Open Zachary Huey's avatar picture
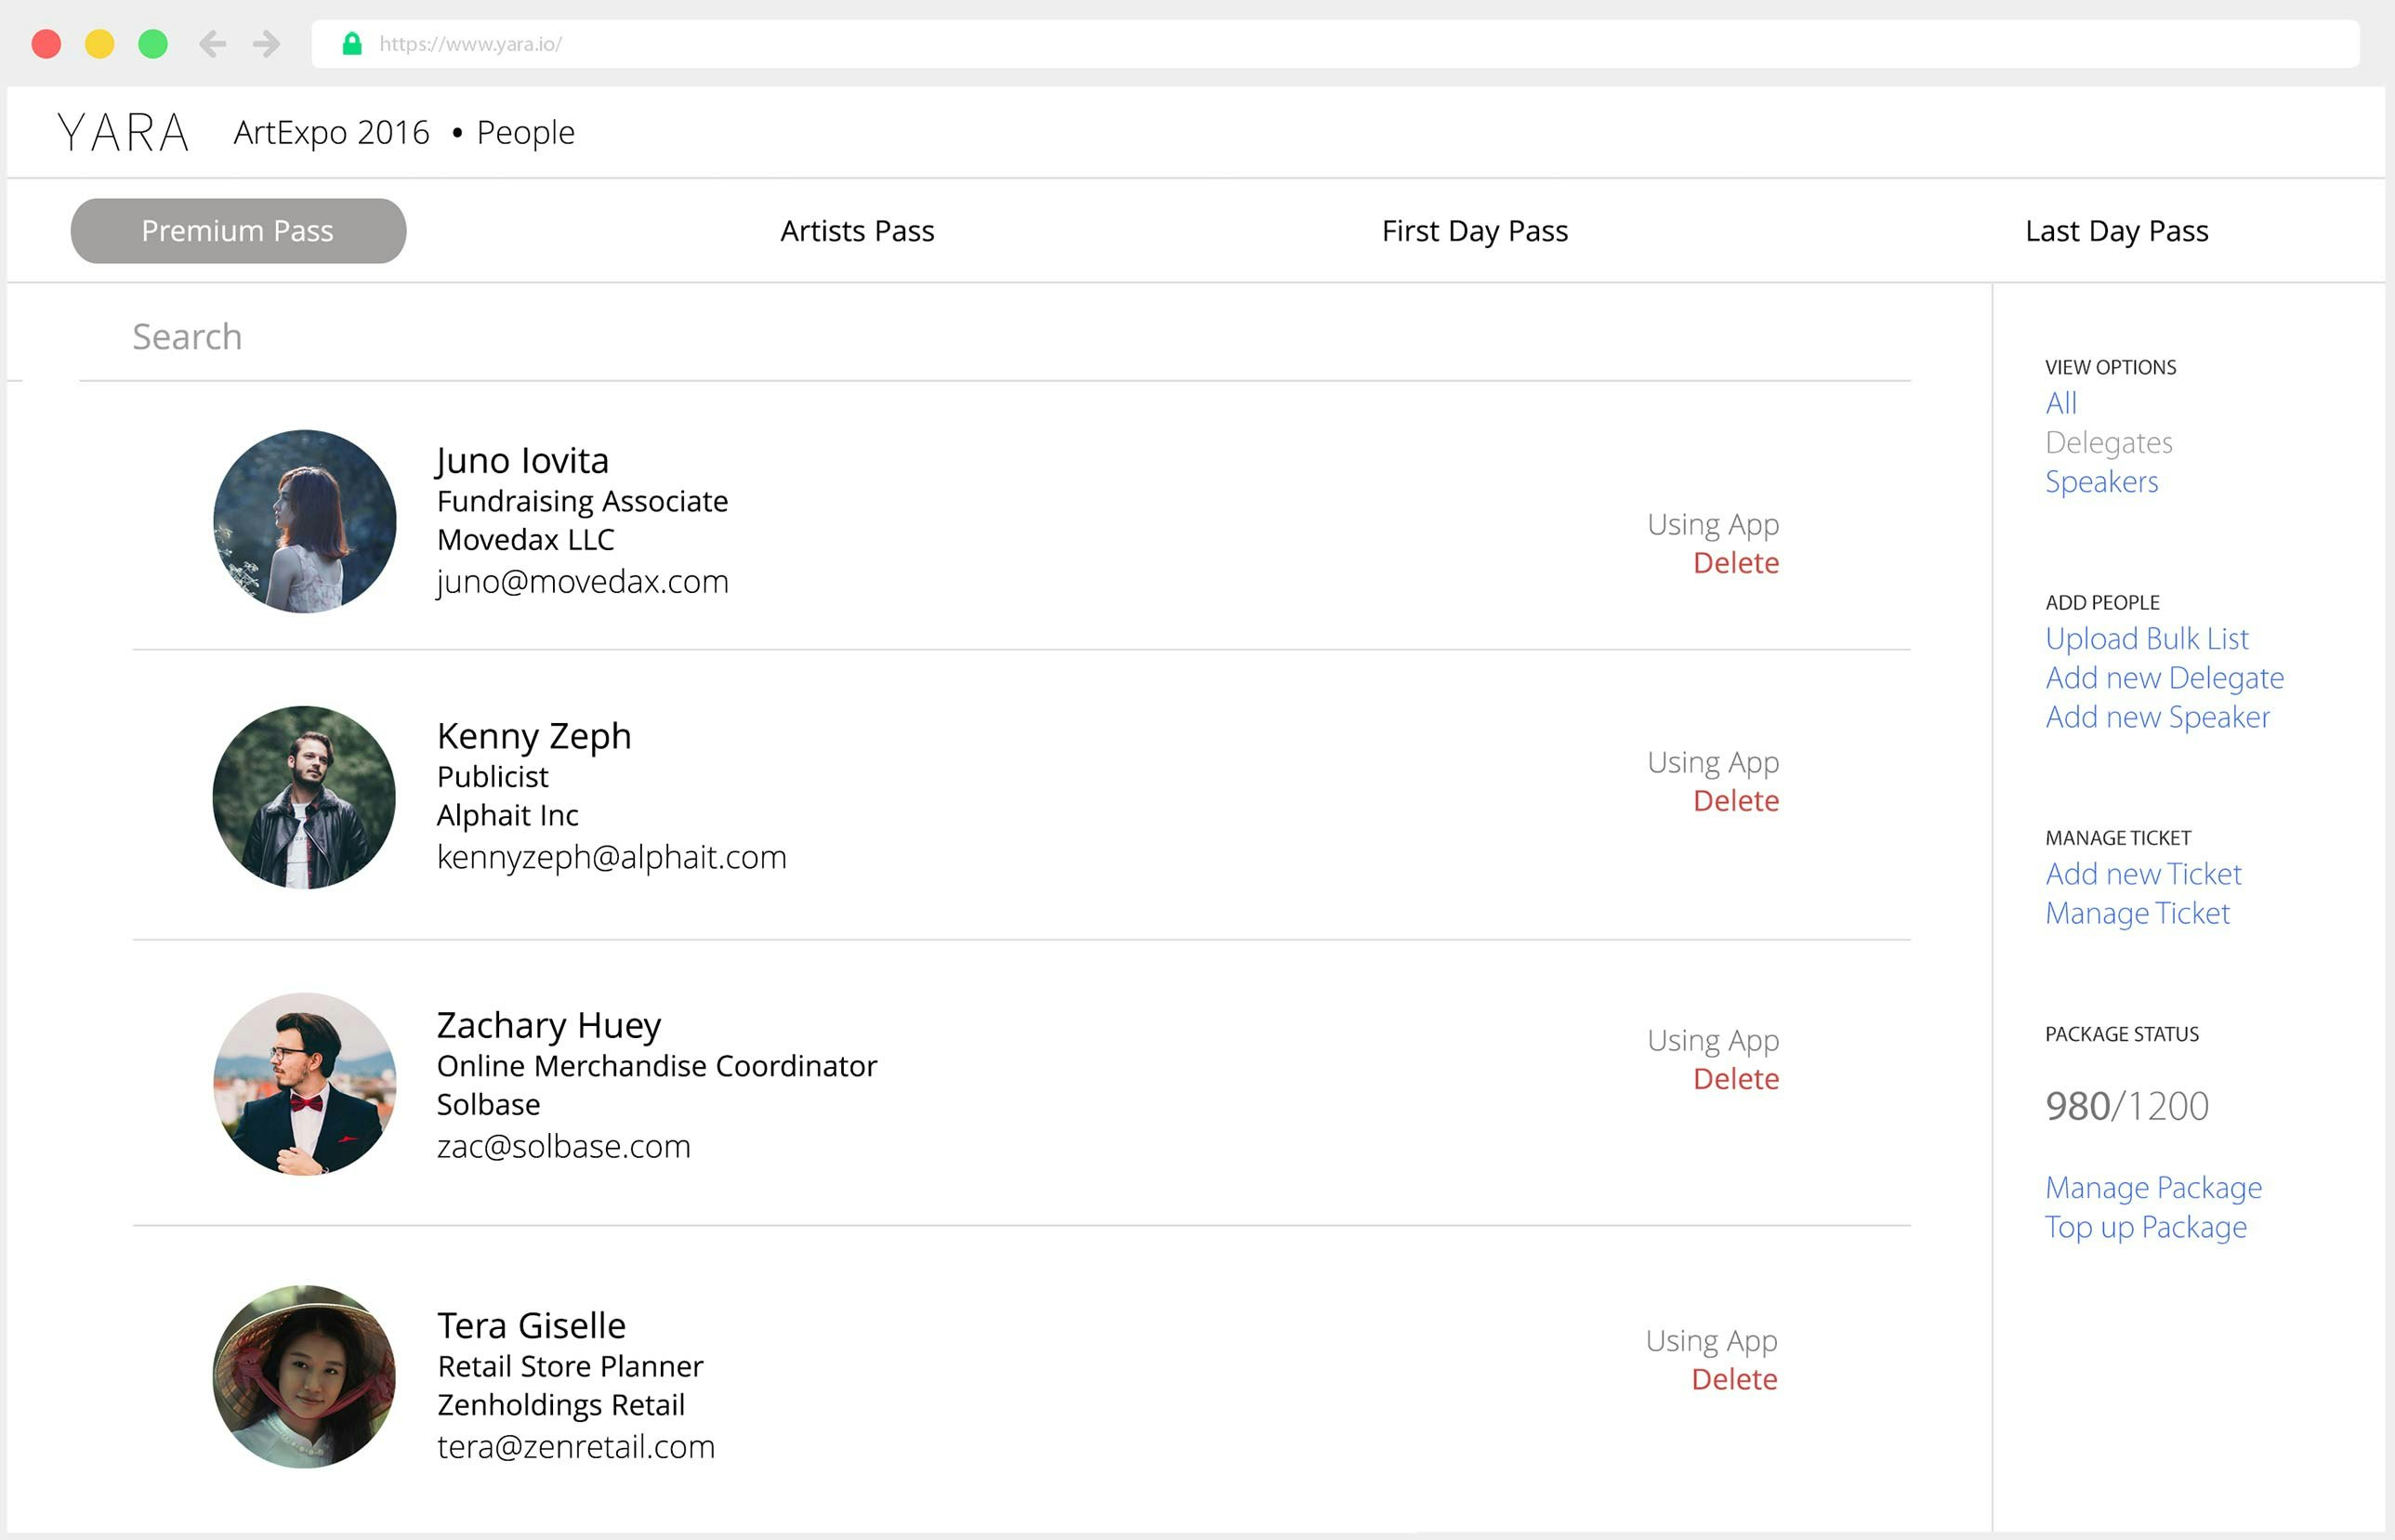Viewport: 2395px width, 1540px height. point(305,1084)
